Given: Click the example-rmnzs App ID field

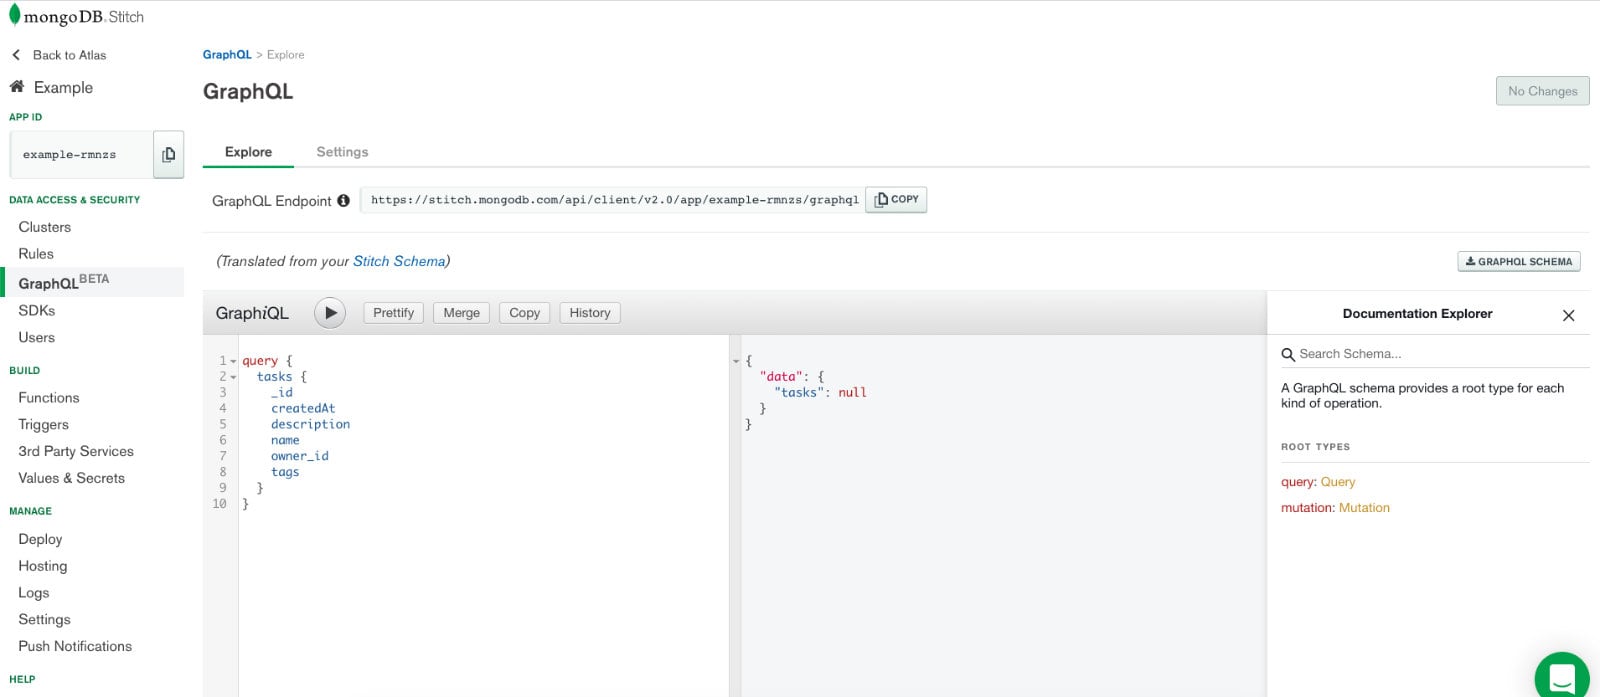Looking at the screenshot, I should 81,155.
